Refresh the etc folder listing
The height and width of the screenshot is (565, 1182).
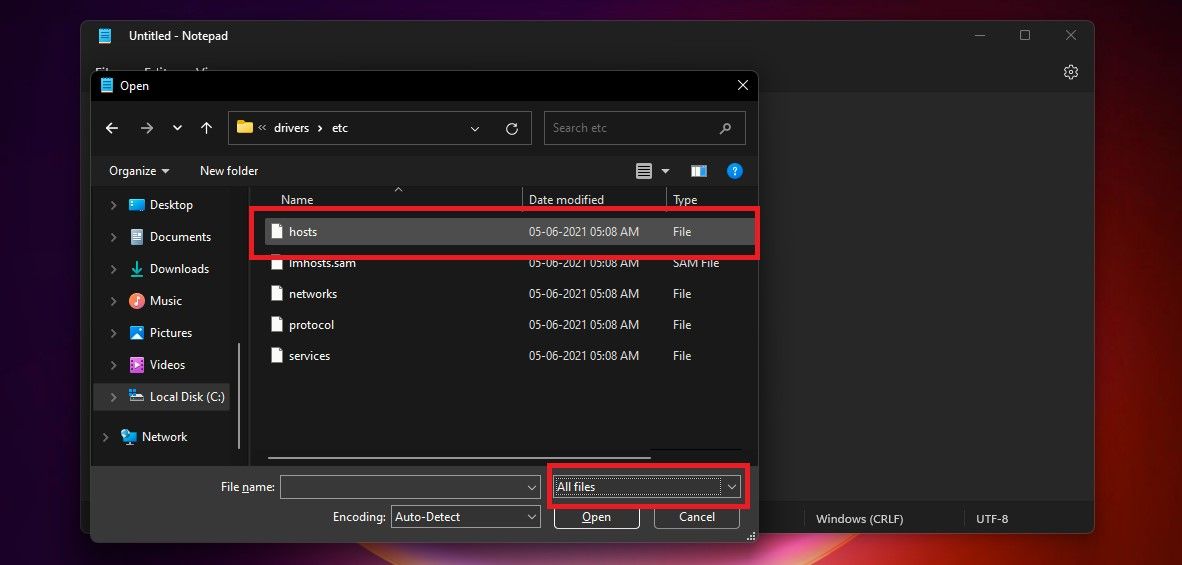pyautogui.click(x=512, y=129)
